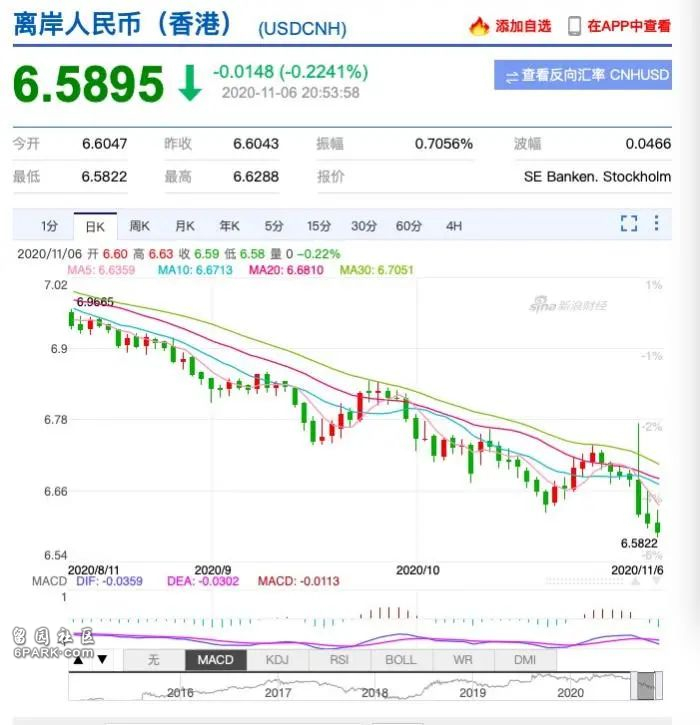Click the black up-triangle indicator arrow

click(79, 659)
